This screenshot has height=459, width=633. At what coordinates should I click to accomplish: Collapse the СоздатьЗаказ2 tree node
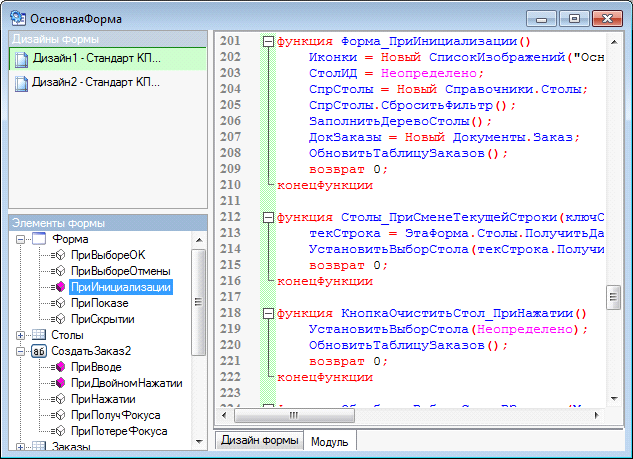point(20,351)
